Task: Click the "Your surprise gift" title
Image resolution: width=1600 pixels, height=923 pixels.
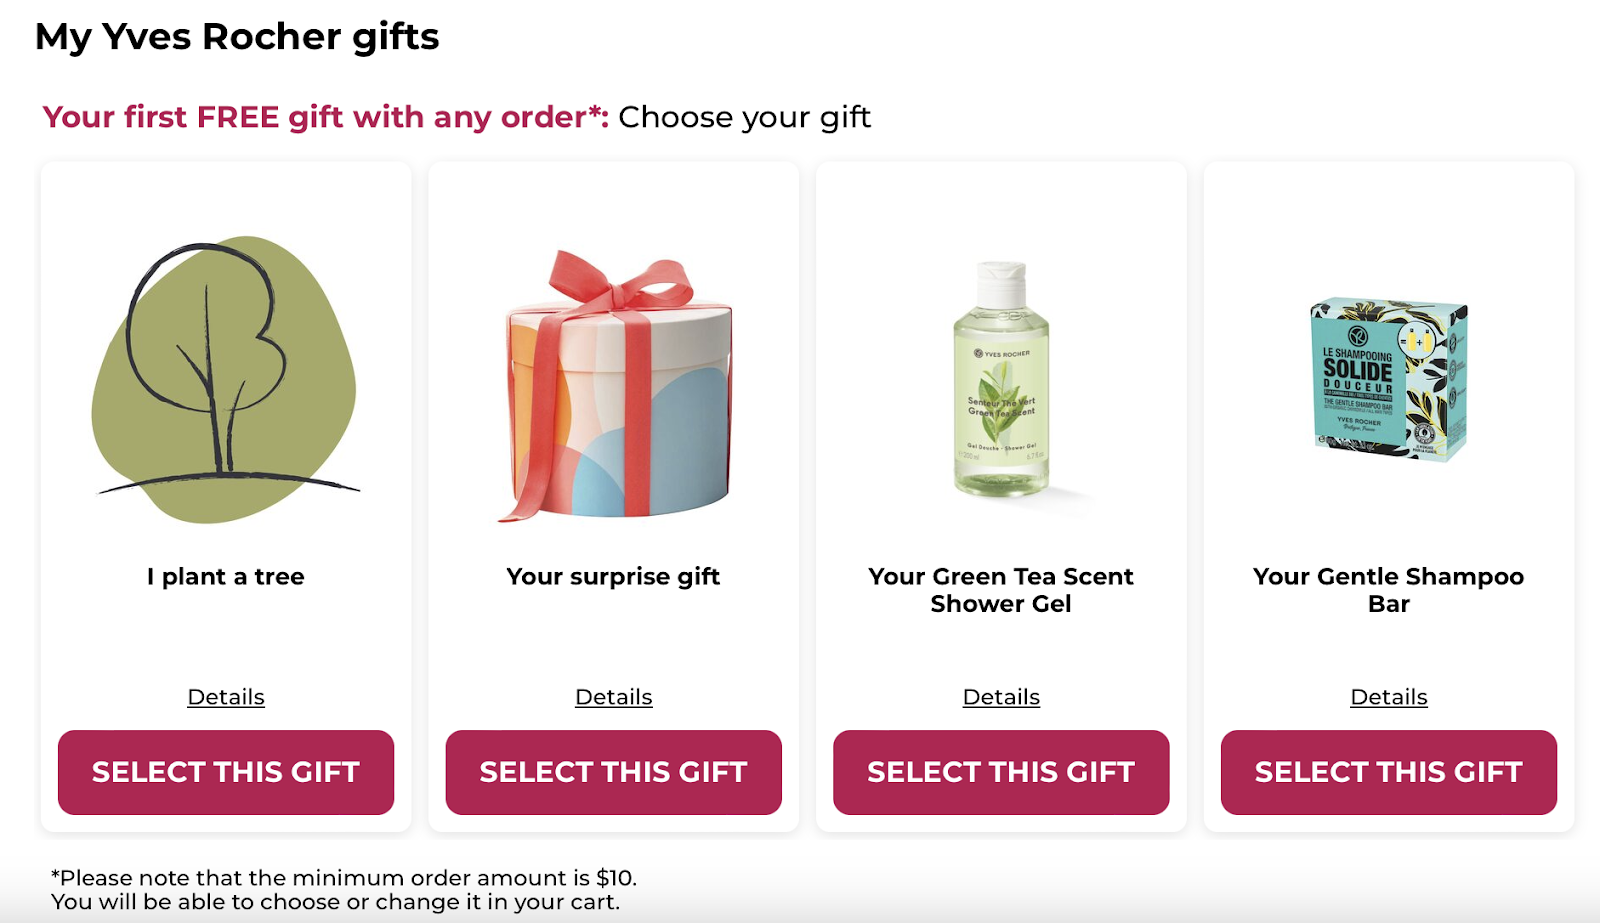Action: click(x=614, y=577)
